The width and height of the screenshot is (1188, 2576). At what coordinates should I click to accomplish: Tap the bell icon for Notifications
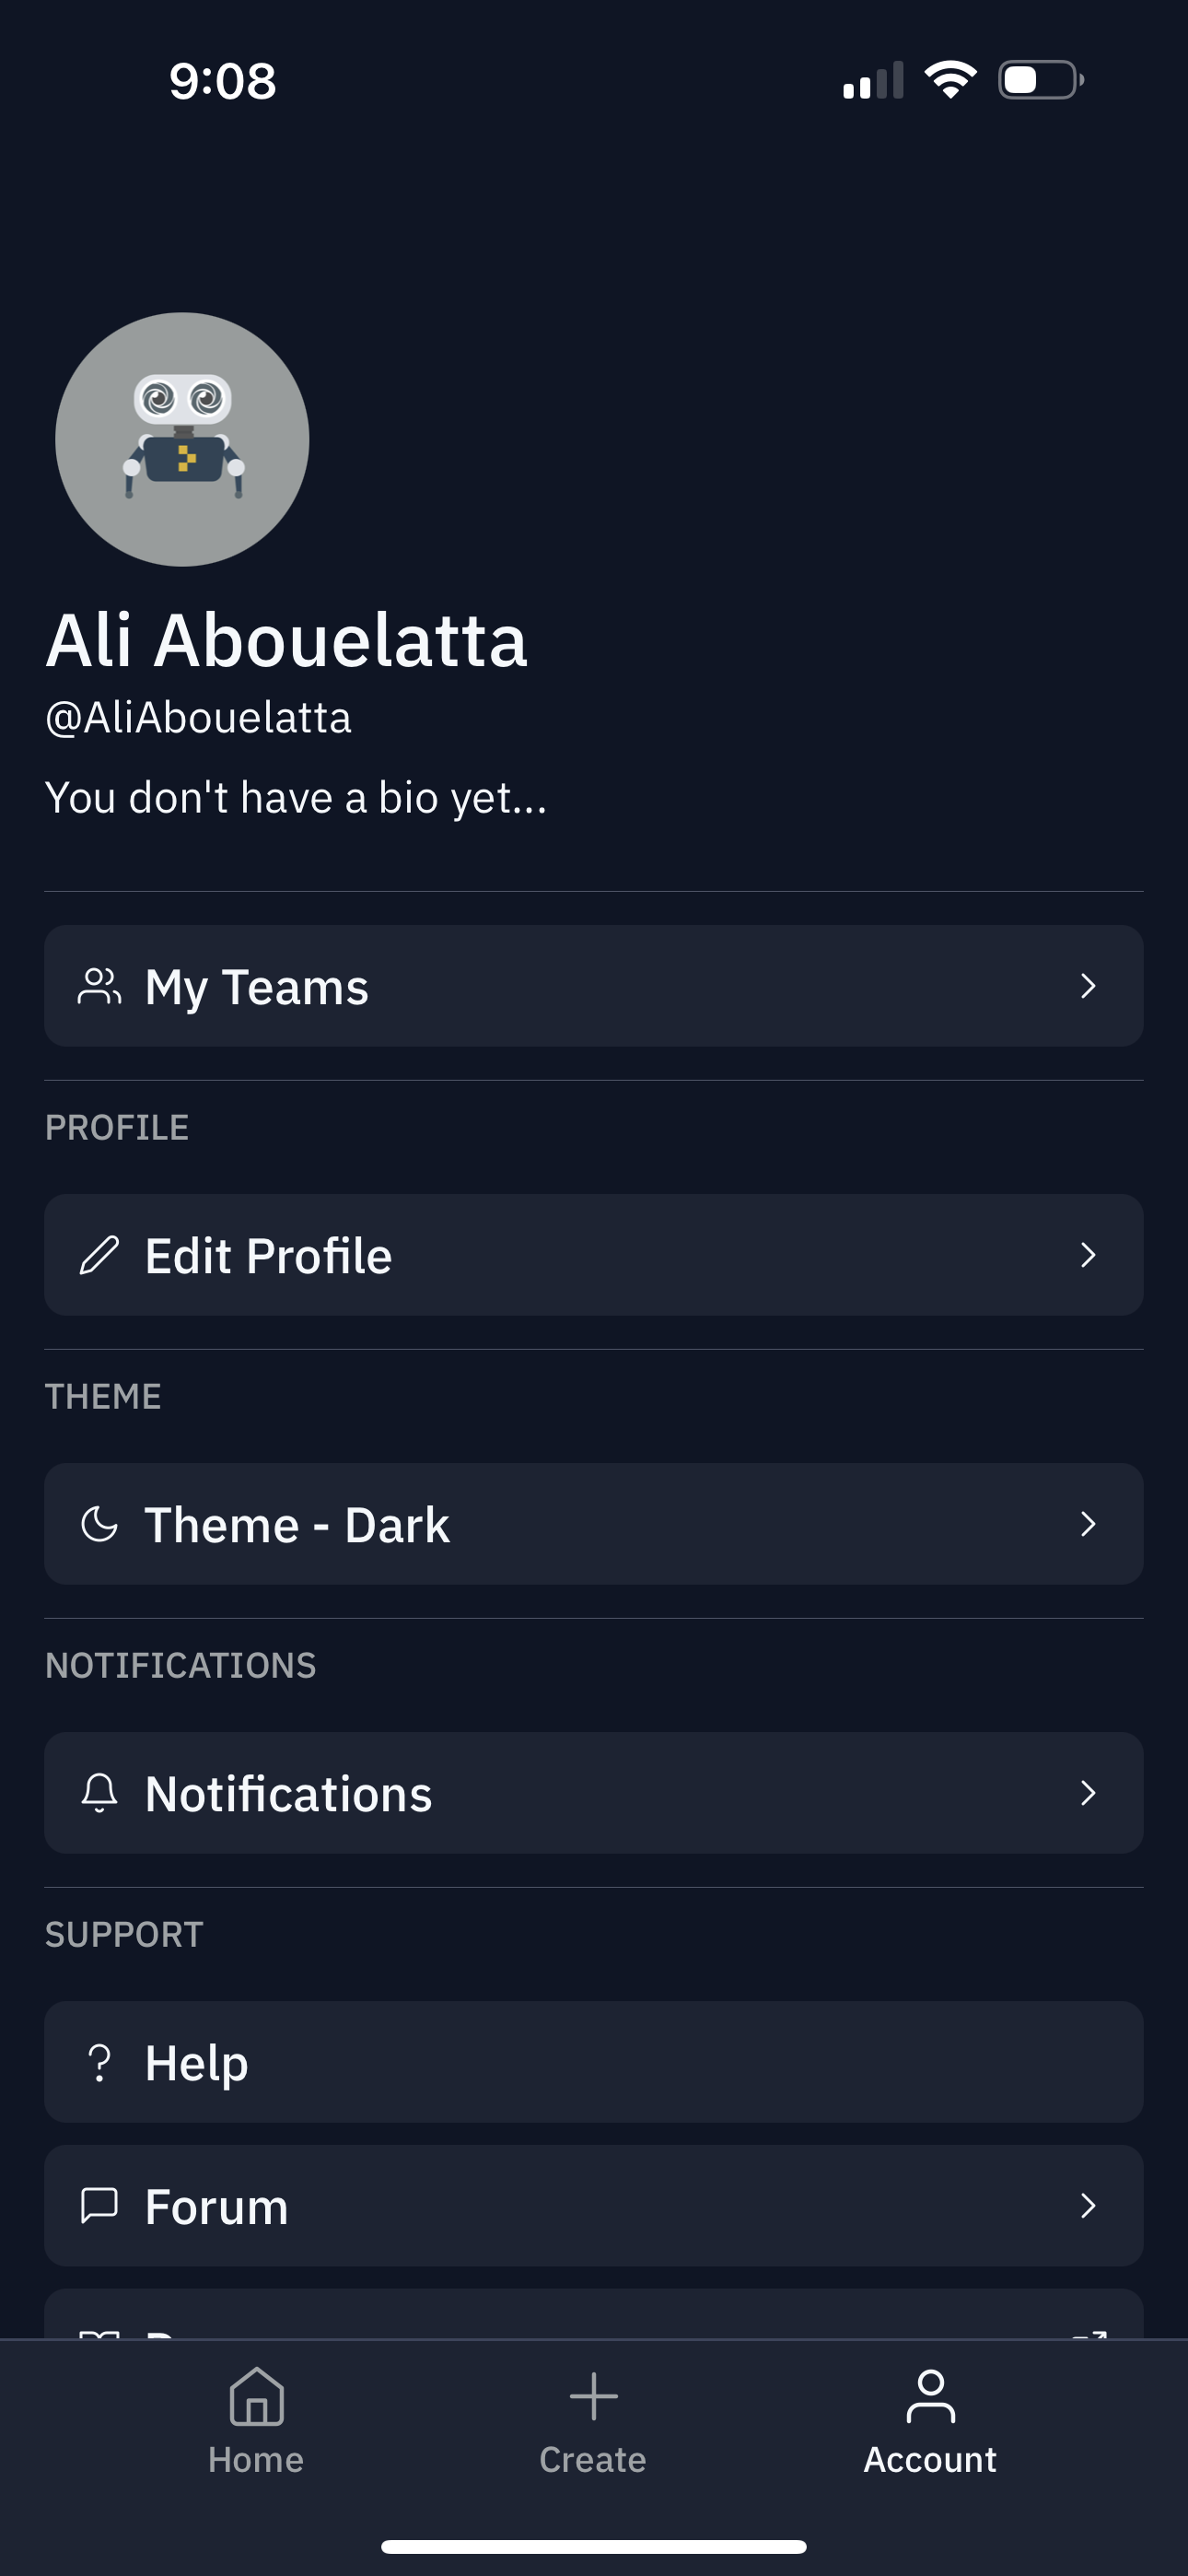coord(99,1793)
